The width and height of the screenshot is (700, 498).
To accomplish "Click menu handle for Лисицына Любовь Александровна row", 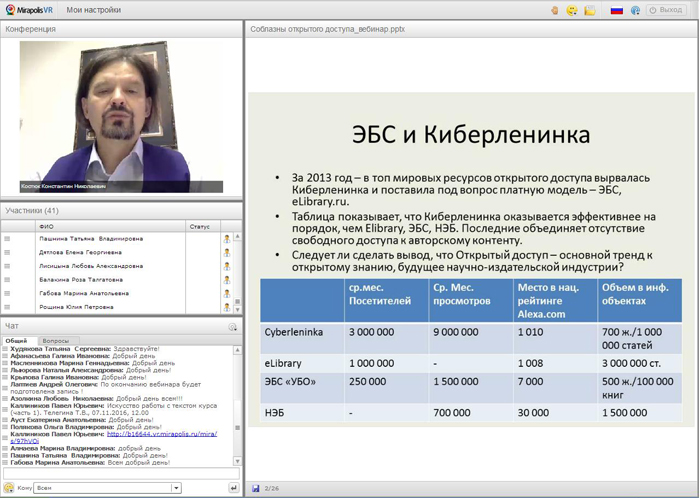I will pyautogui.click(x=7, y=266).
